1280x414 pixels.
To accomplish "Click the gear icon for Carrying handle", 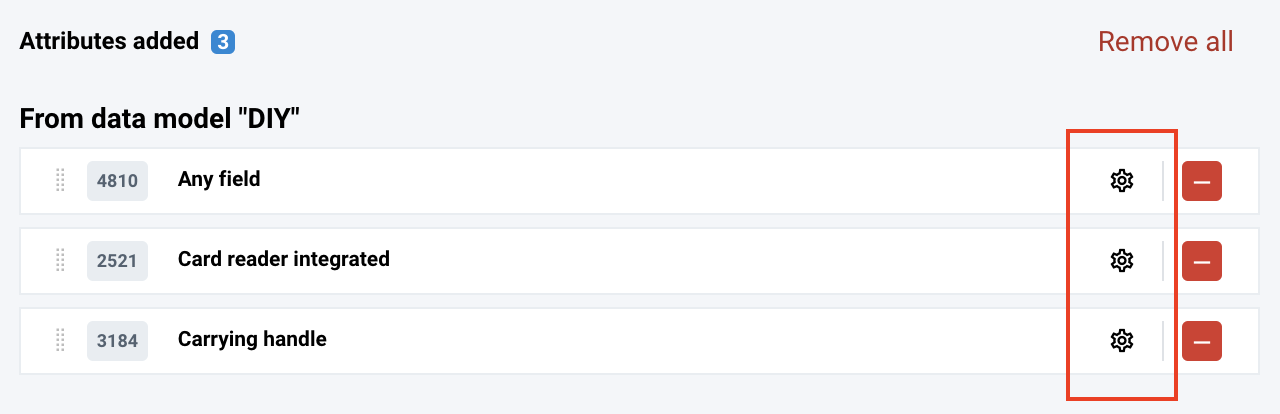I will pyautogui.click(x=1122, y=341).
